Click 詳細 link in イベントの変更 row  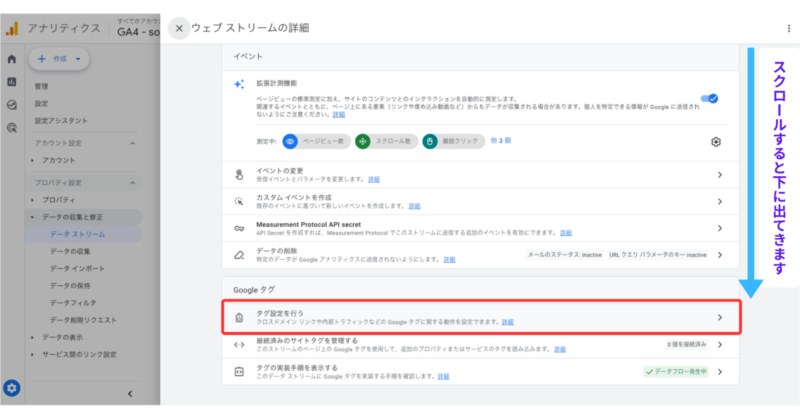pyautogui.click(x=374, y=180)
